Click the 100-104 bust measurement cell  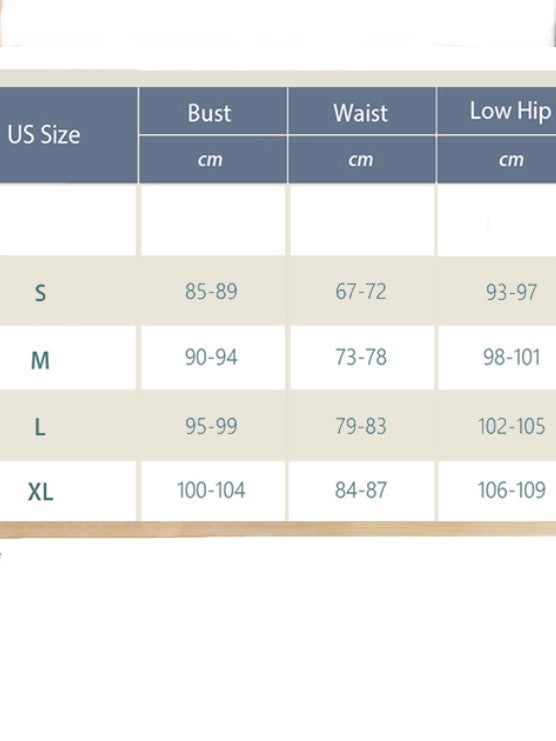(211, 490)
